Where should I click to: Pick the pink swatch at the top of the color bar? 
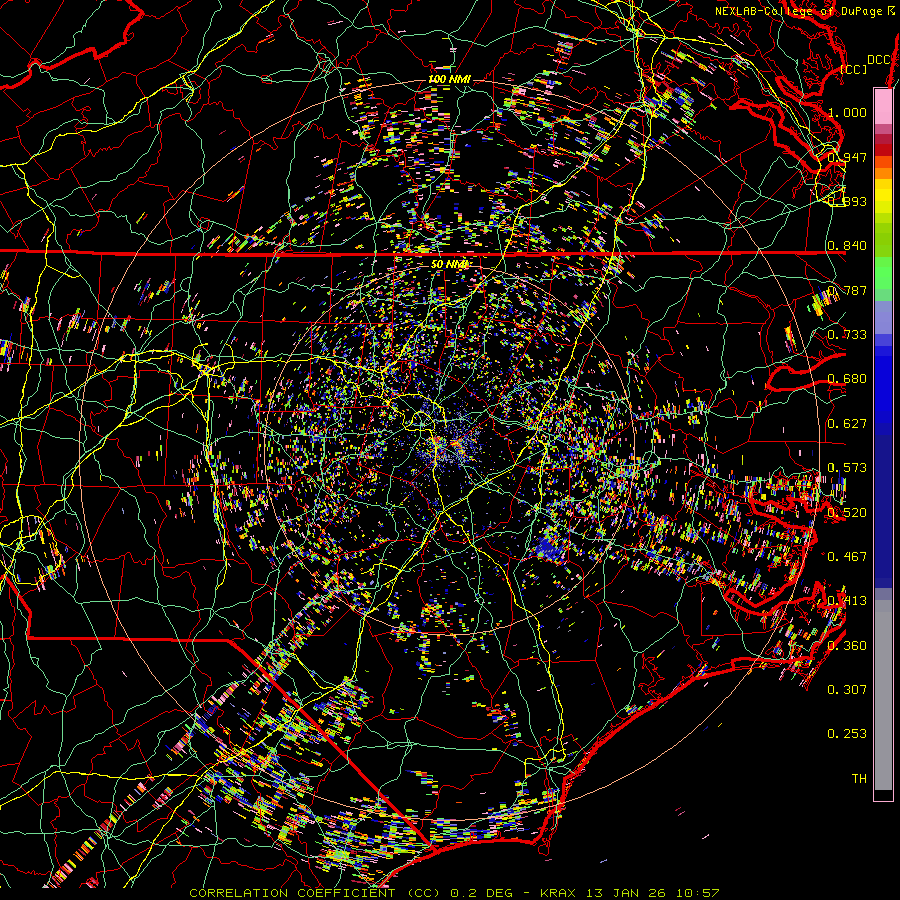883,106
